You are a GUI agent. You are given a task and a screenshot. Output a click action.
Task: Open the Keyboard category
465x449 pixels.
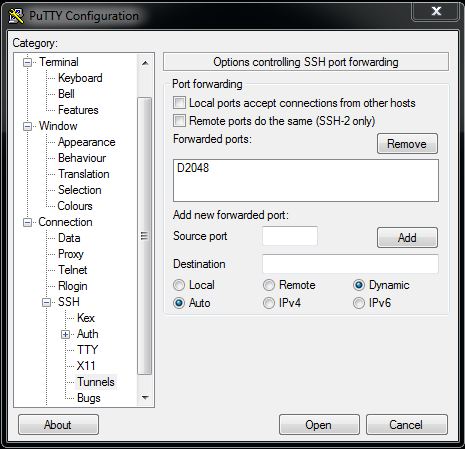click(80, 78)
